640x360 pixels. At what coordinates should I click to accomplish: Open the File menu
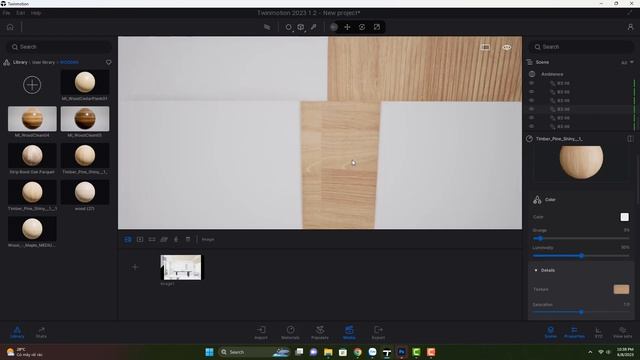(x=6, y=13)
